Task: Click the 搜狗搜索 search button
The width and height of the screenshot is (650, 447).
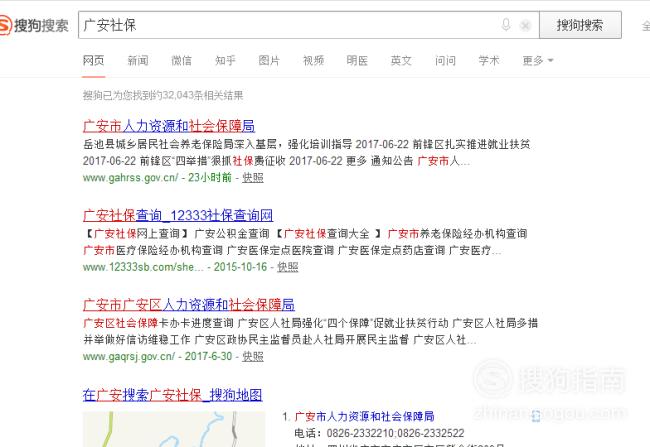Action: (x=580, y=25)
